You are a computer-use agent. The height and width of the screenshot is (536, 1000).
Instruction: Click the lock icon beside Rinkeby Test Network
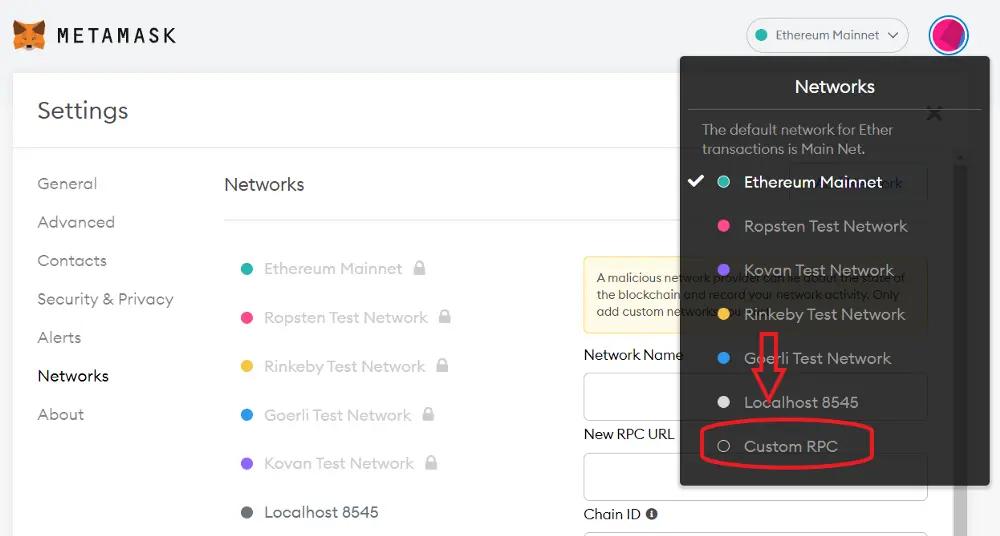[x=442, y=365]
